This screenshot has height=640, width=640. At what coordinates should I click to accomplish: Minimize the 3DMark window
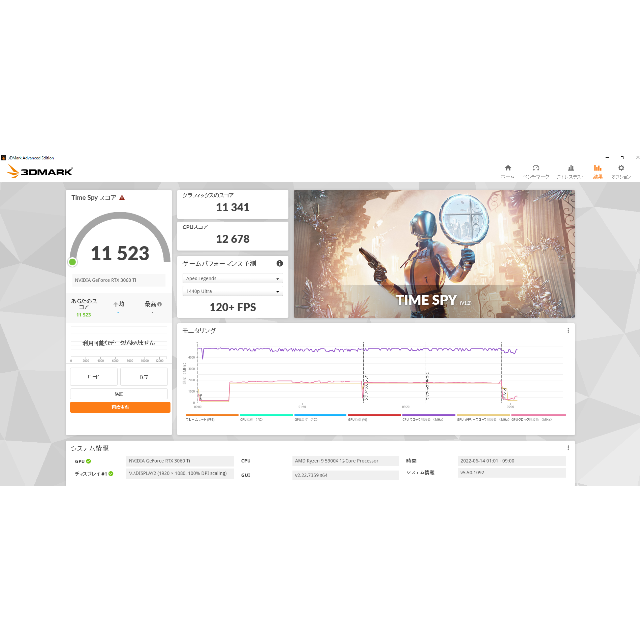coord(607,157)
